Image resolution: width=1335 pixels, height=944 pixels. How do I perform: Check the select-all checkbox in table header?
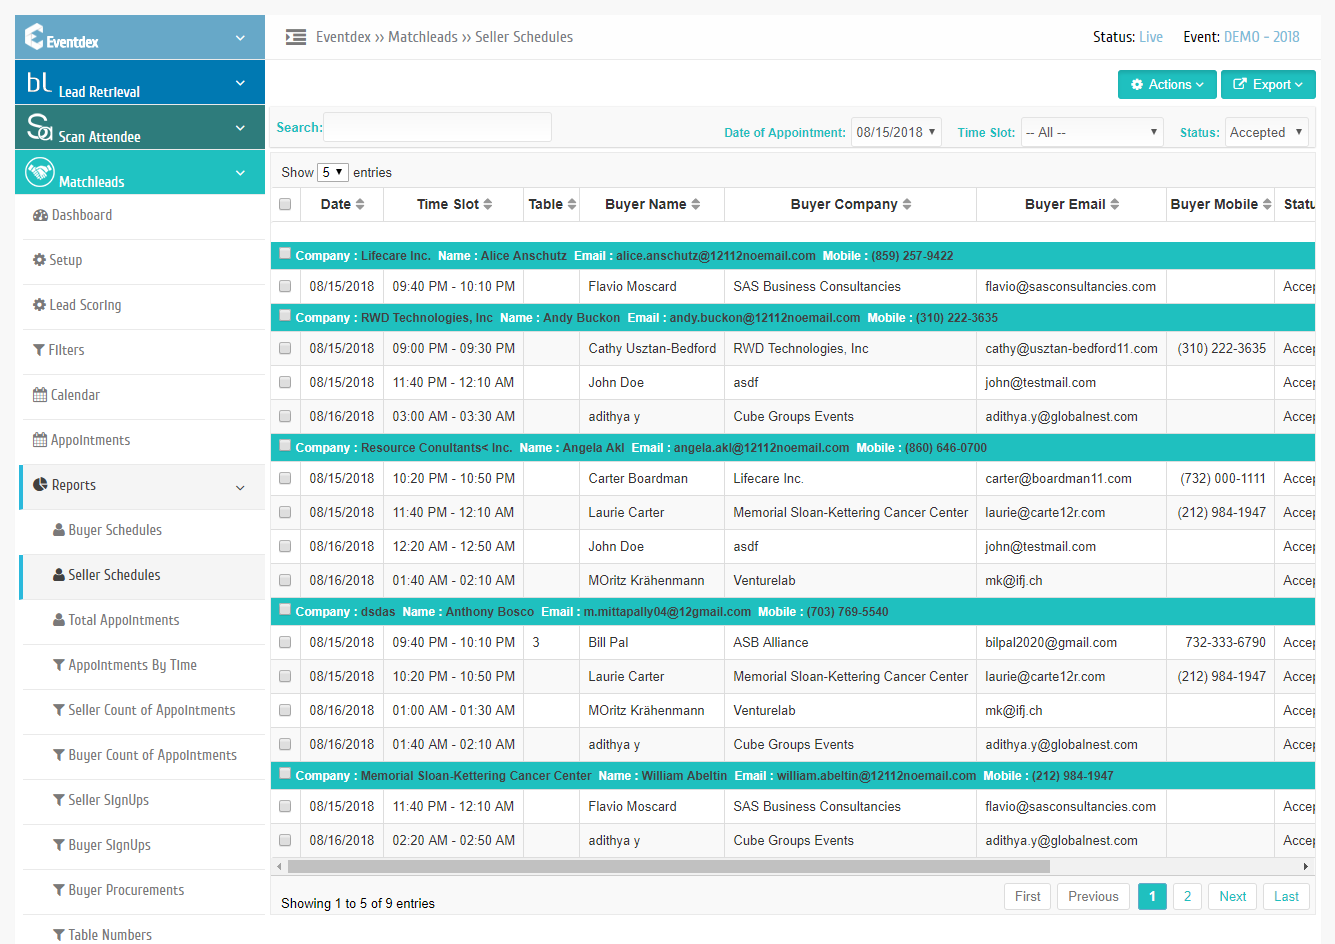click(x=285, y=203)
